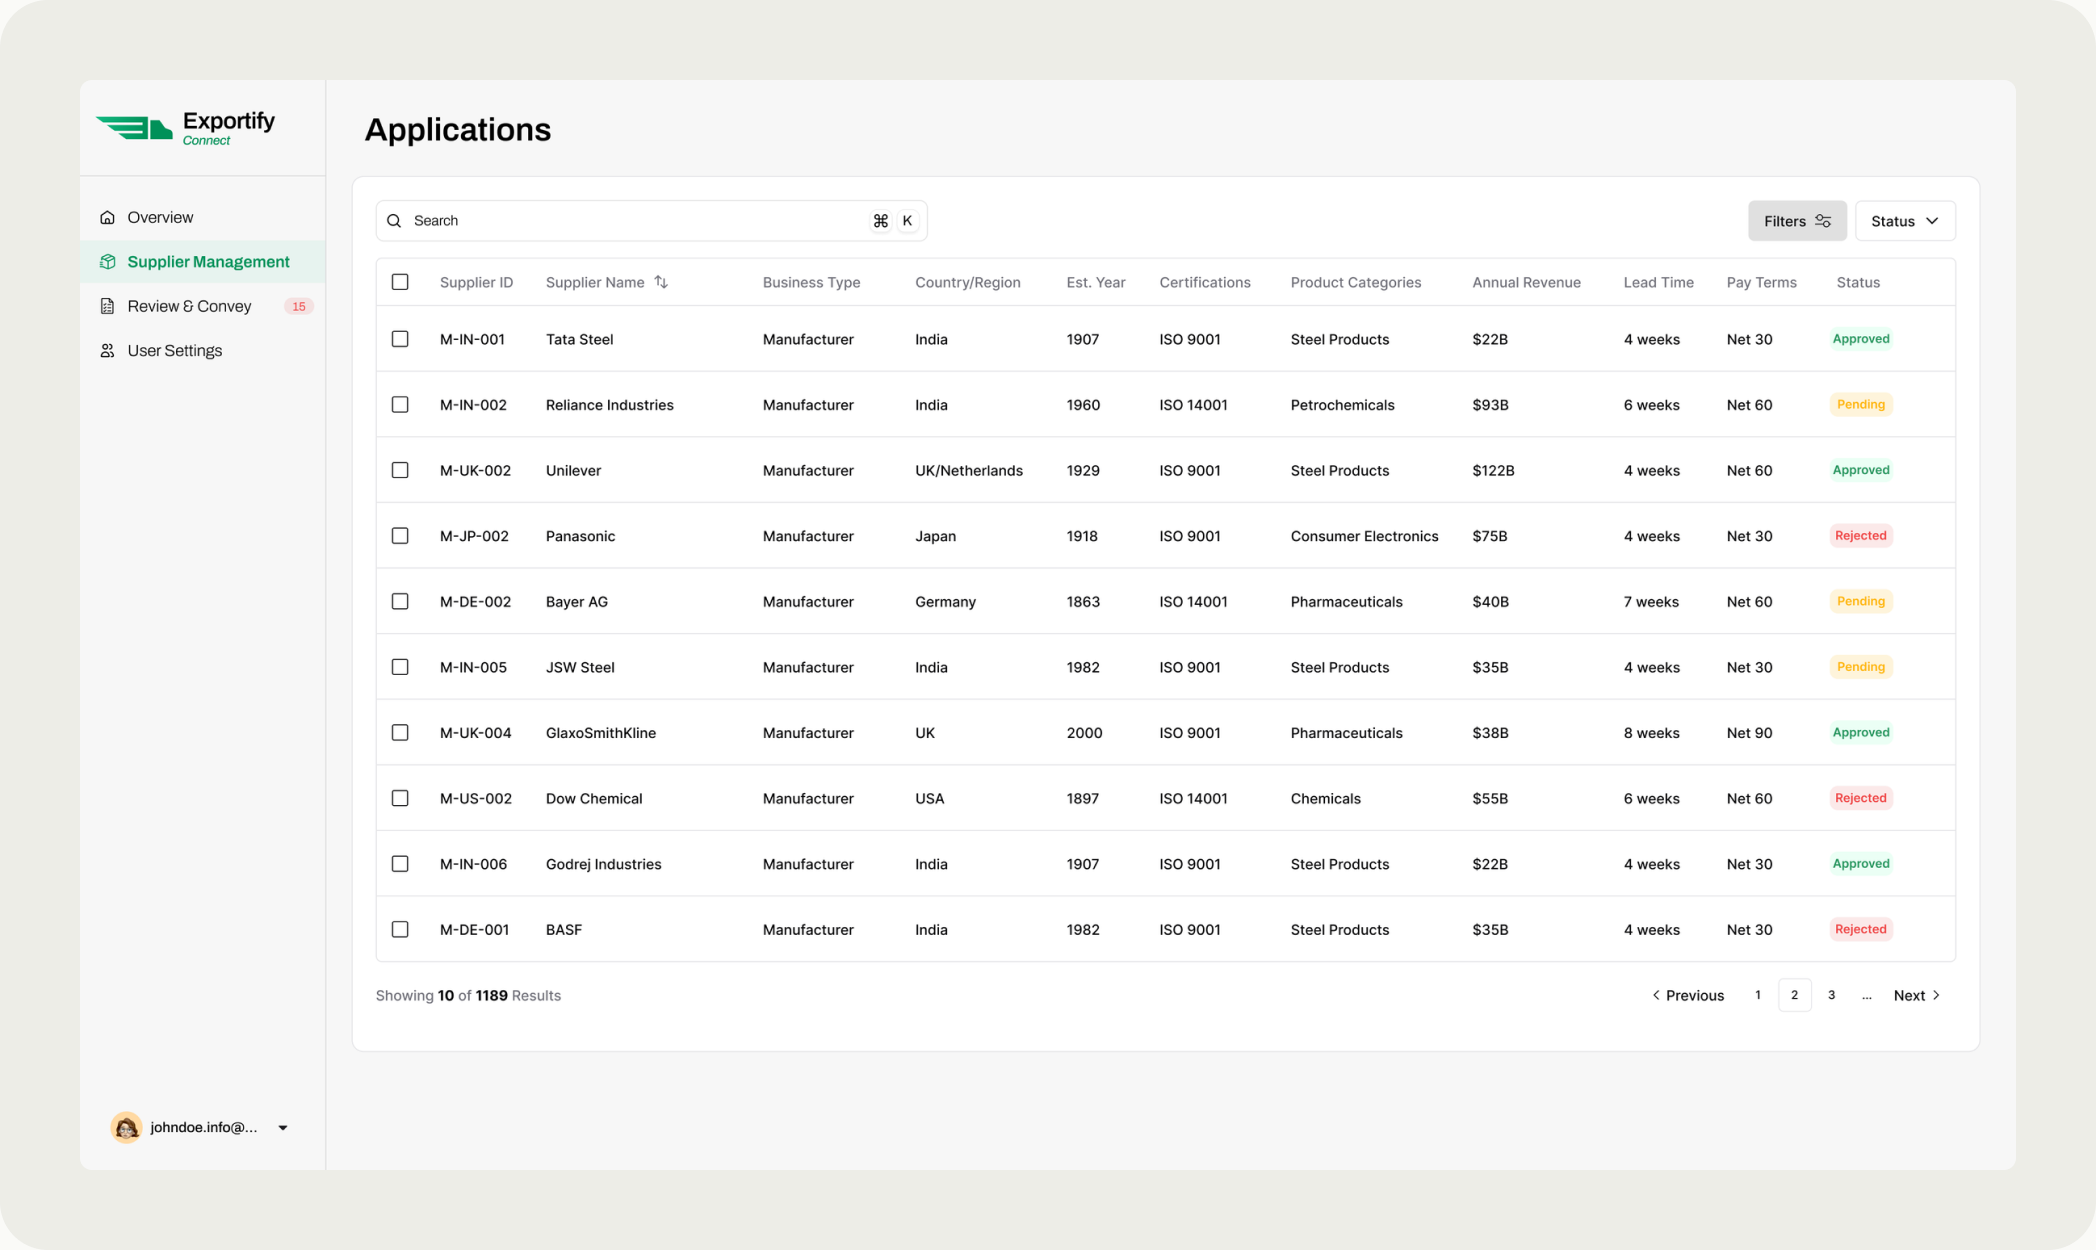
Task: Click the User Settings people icon
Action: [108, 351]
